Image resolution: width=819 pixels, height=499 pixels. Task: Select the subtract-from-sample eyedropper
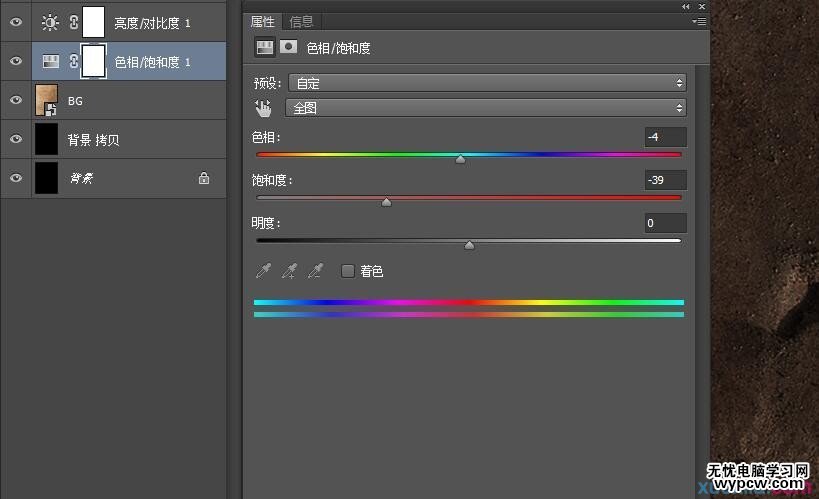click(x=315, y=271)
